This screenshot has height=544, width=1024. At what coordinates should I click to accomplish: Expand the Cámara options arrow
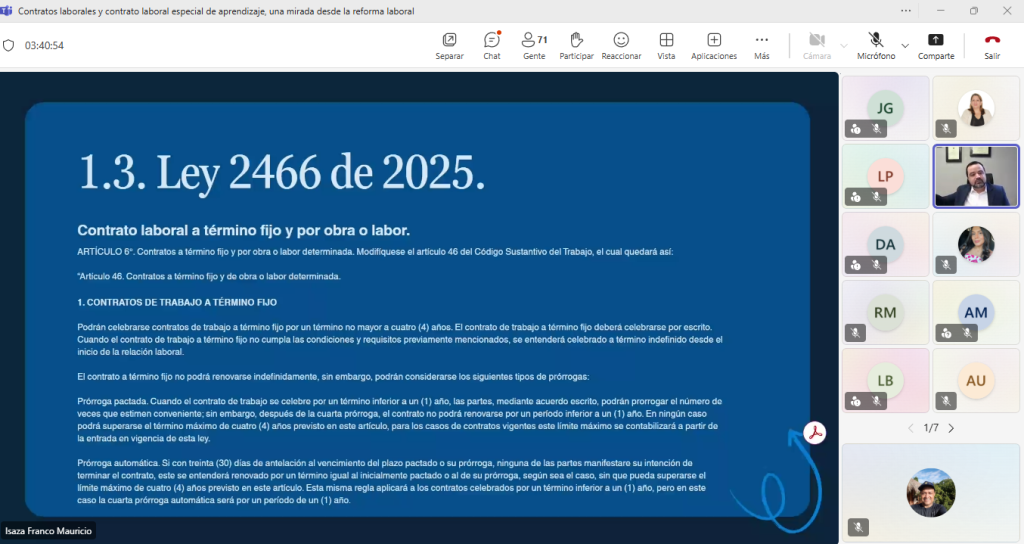(x=844, y=45)
